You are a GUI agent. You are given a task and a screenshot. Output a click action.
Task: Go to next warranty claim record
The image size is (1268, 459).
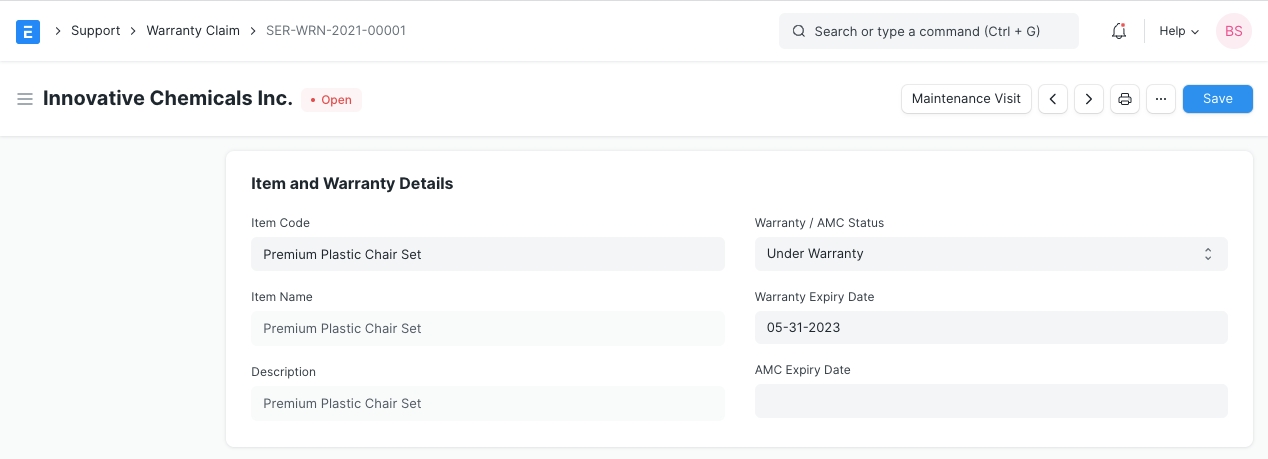(1088, 99)
